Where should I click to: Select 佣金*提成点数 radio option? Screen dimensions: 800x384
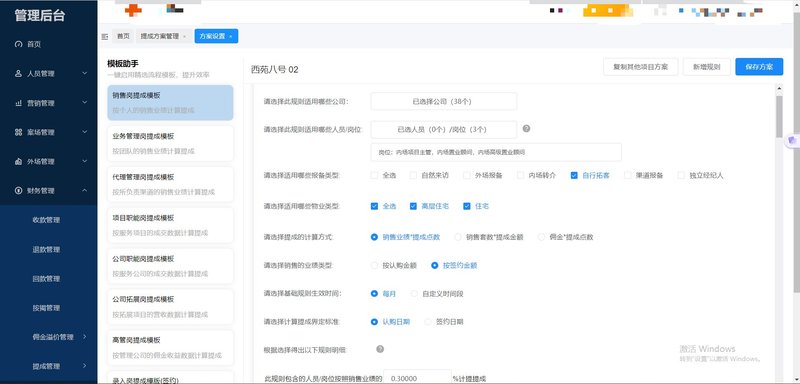(541, 237)
